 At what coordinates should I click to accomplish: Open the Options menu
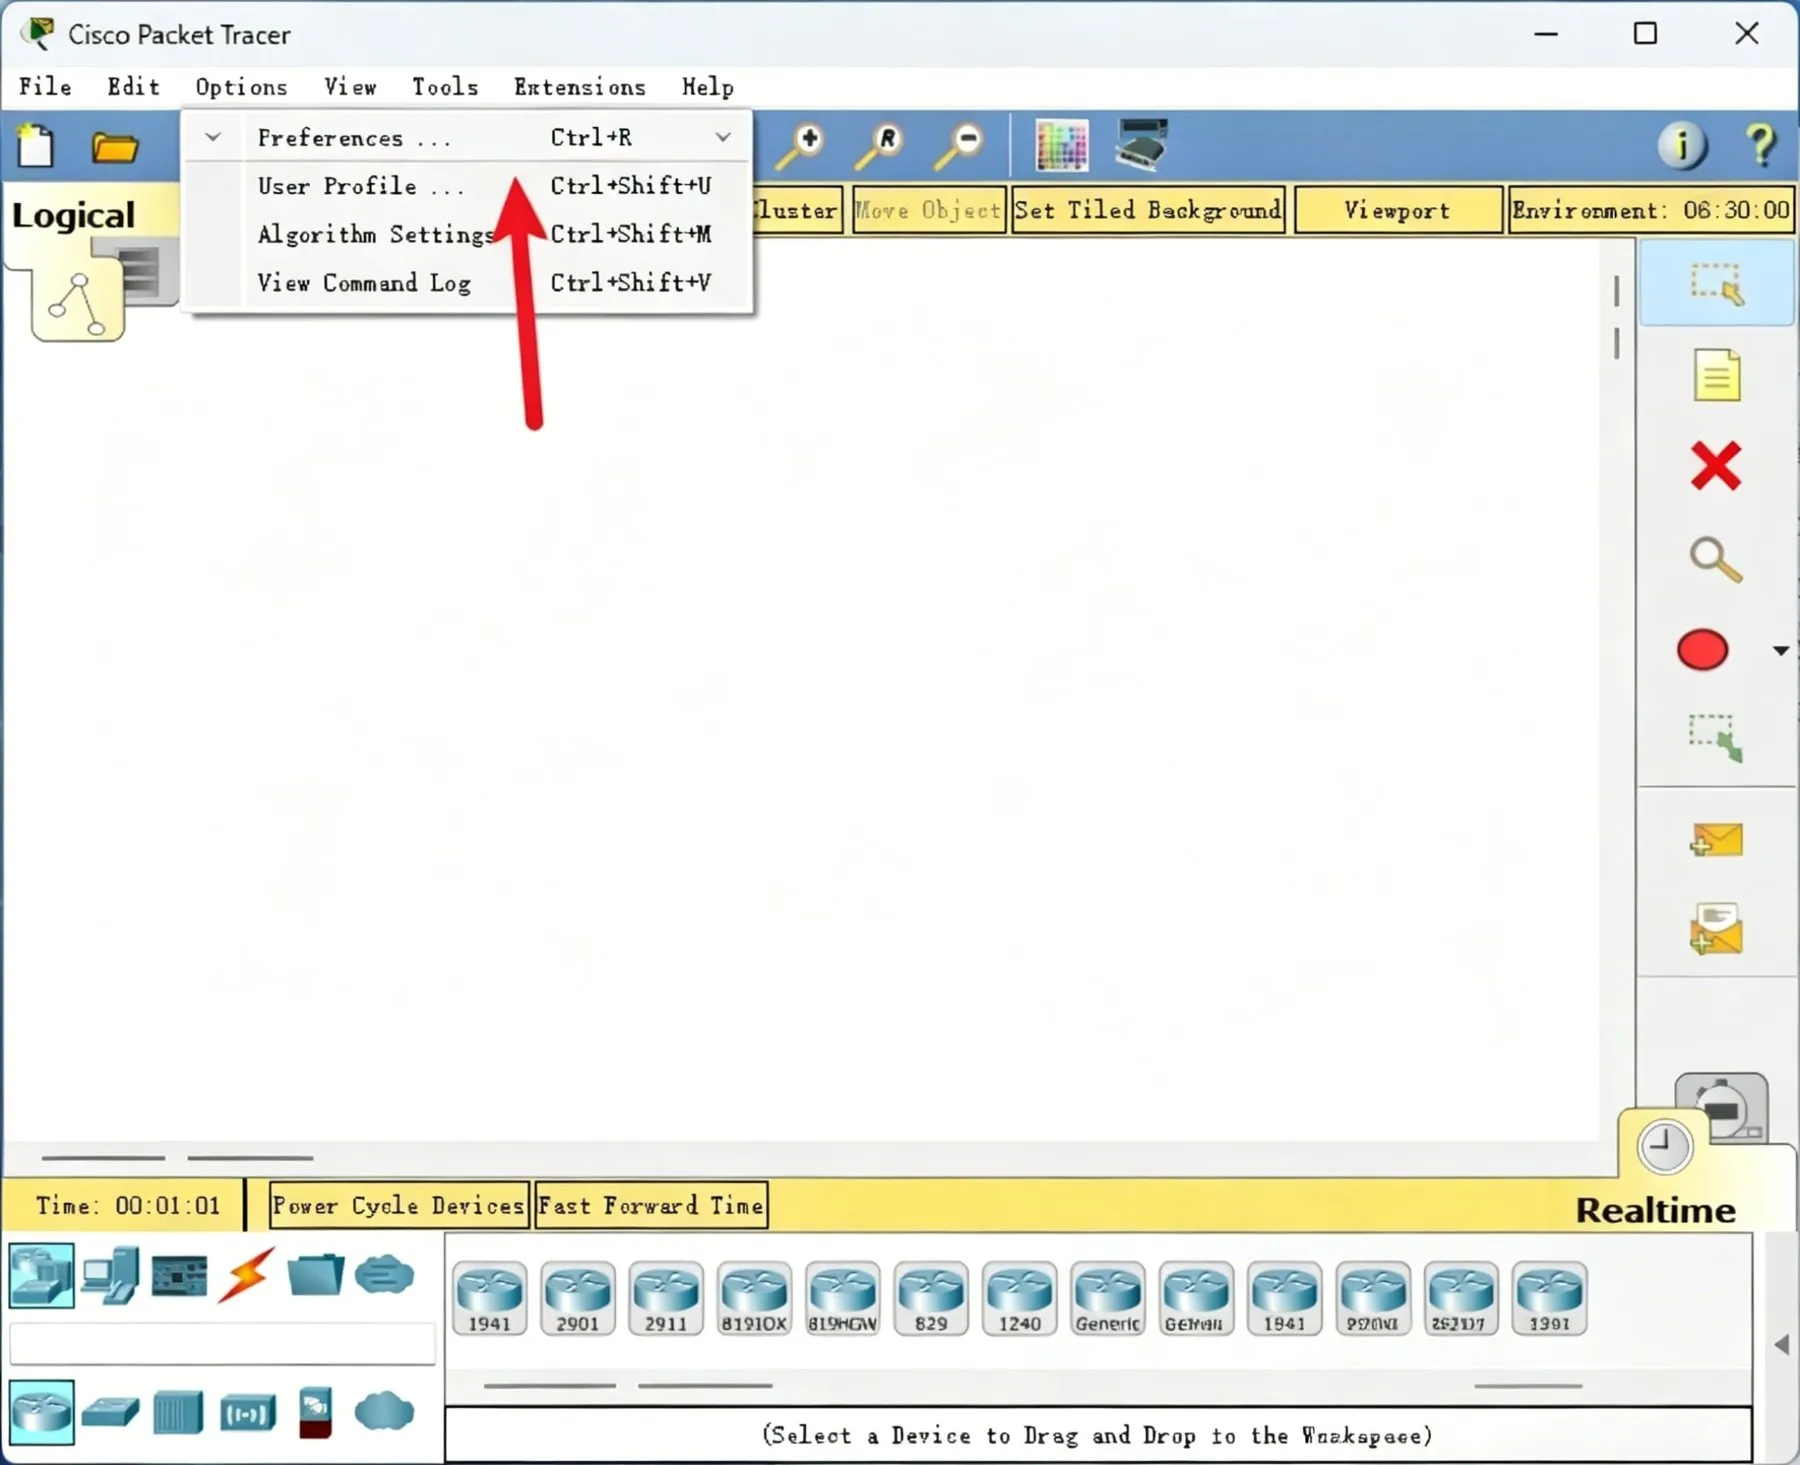pos(241,87)
